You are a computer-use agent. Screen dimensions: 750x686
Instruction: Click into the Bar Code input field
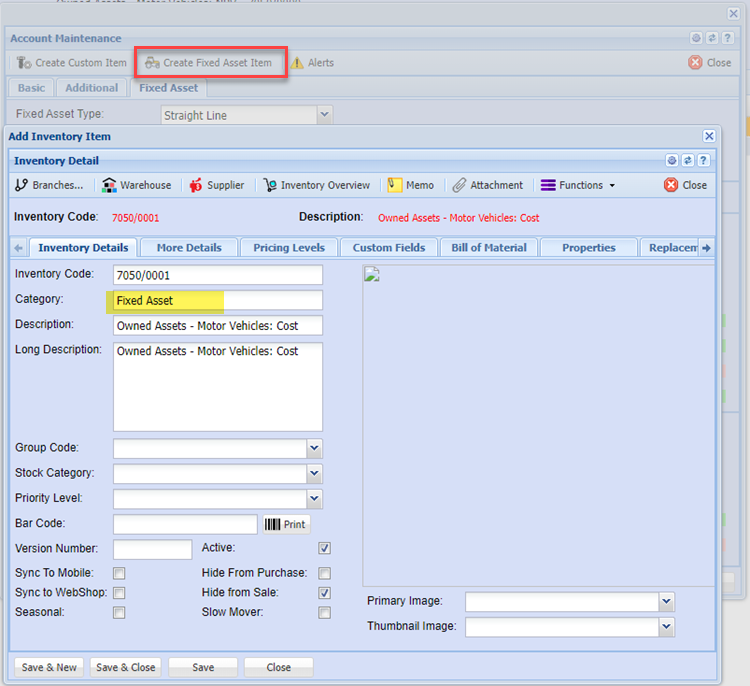pyautogui.click(x=185, y=524)
